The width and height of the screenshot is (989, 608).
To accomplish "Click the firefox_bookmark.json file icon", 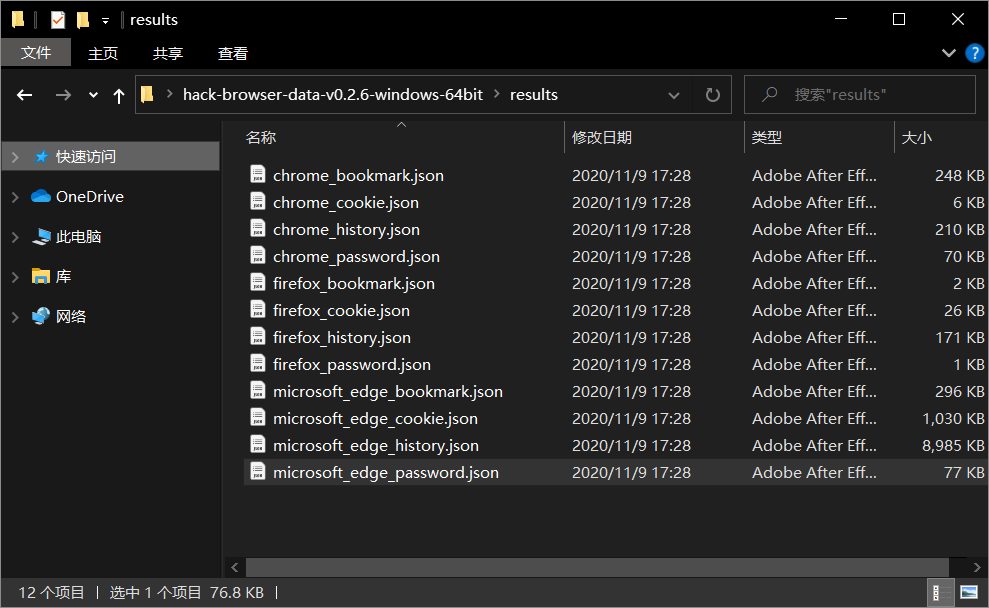I will [x=257, y=283].
